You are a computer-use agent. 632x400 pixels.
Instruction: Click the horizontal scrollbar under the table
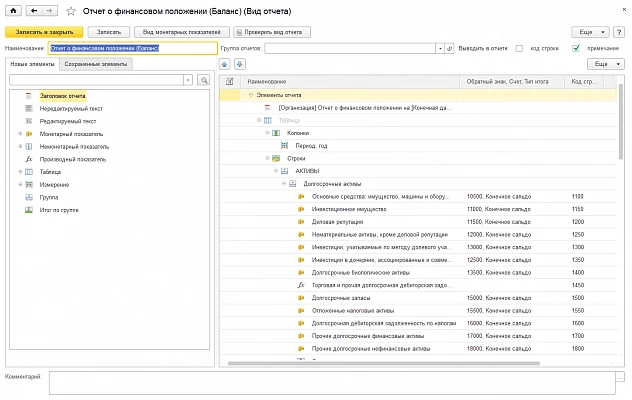pos(384,363)
